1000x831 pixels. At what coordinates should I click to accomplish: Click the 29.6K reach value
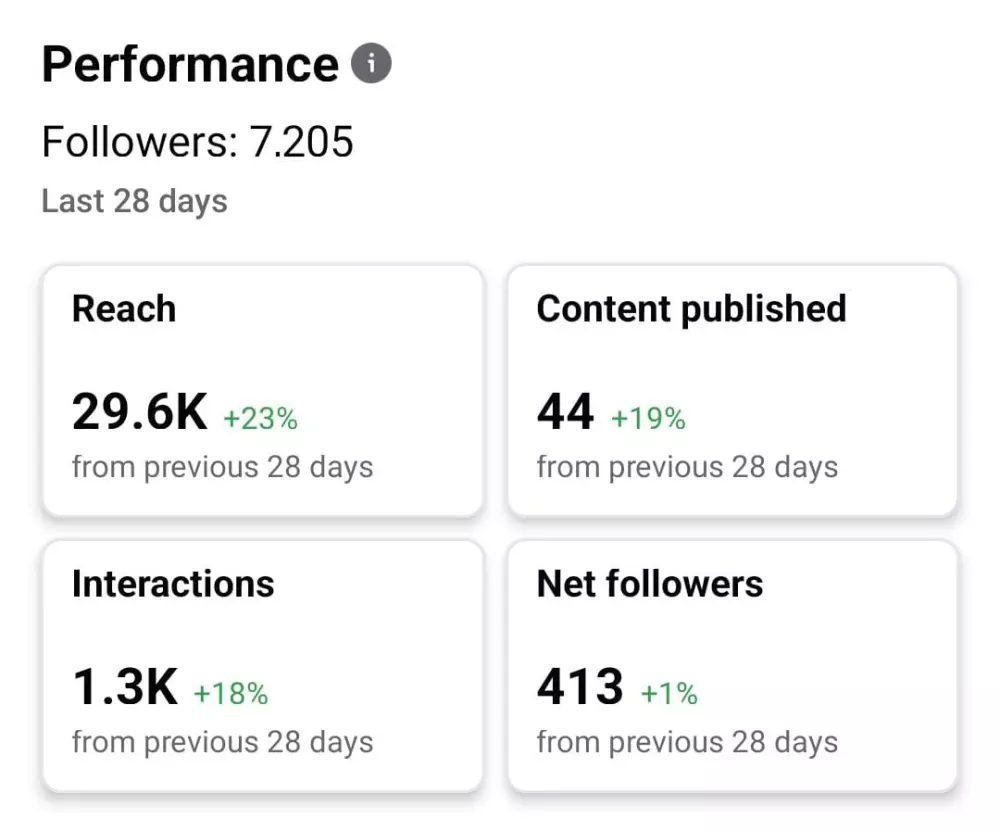point(140,412)
